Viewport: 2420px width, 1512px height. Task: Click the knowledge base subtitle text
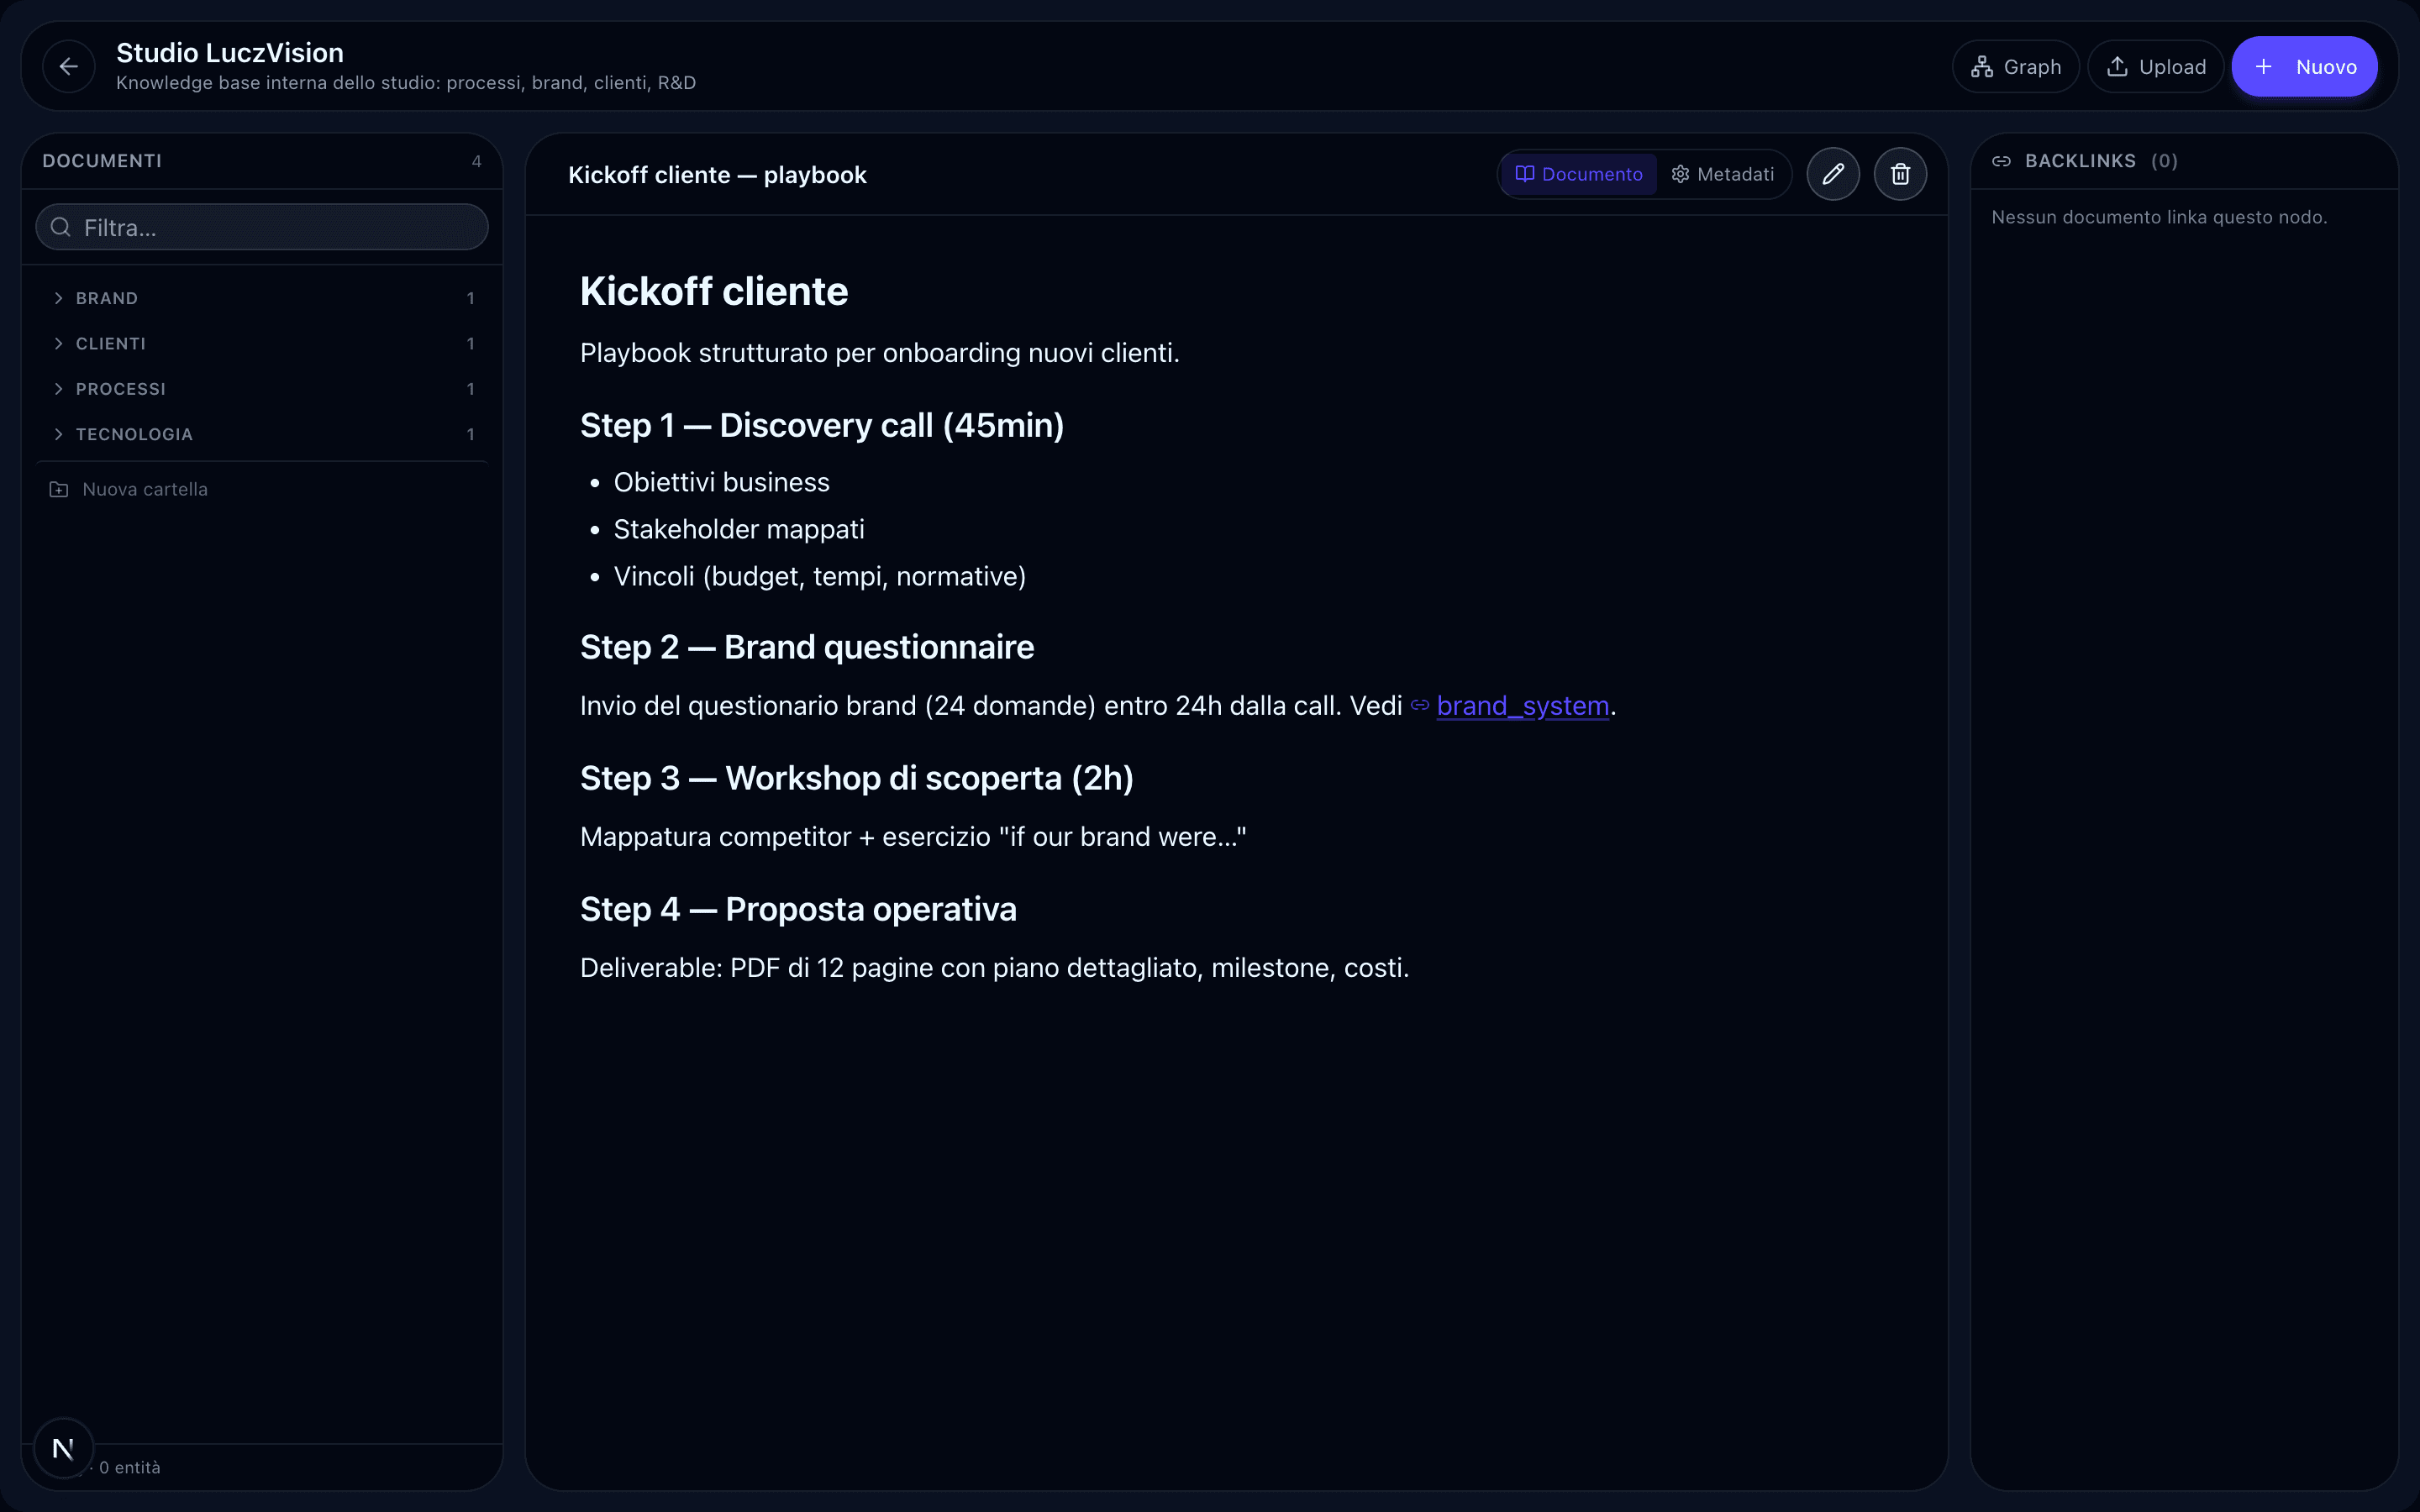tap(406, 83)
